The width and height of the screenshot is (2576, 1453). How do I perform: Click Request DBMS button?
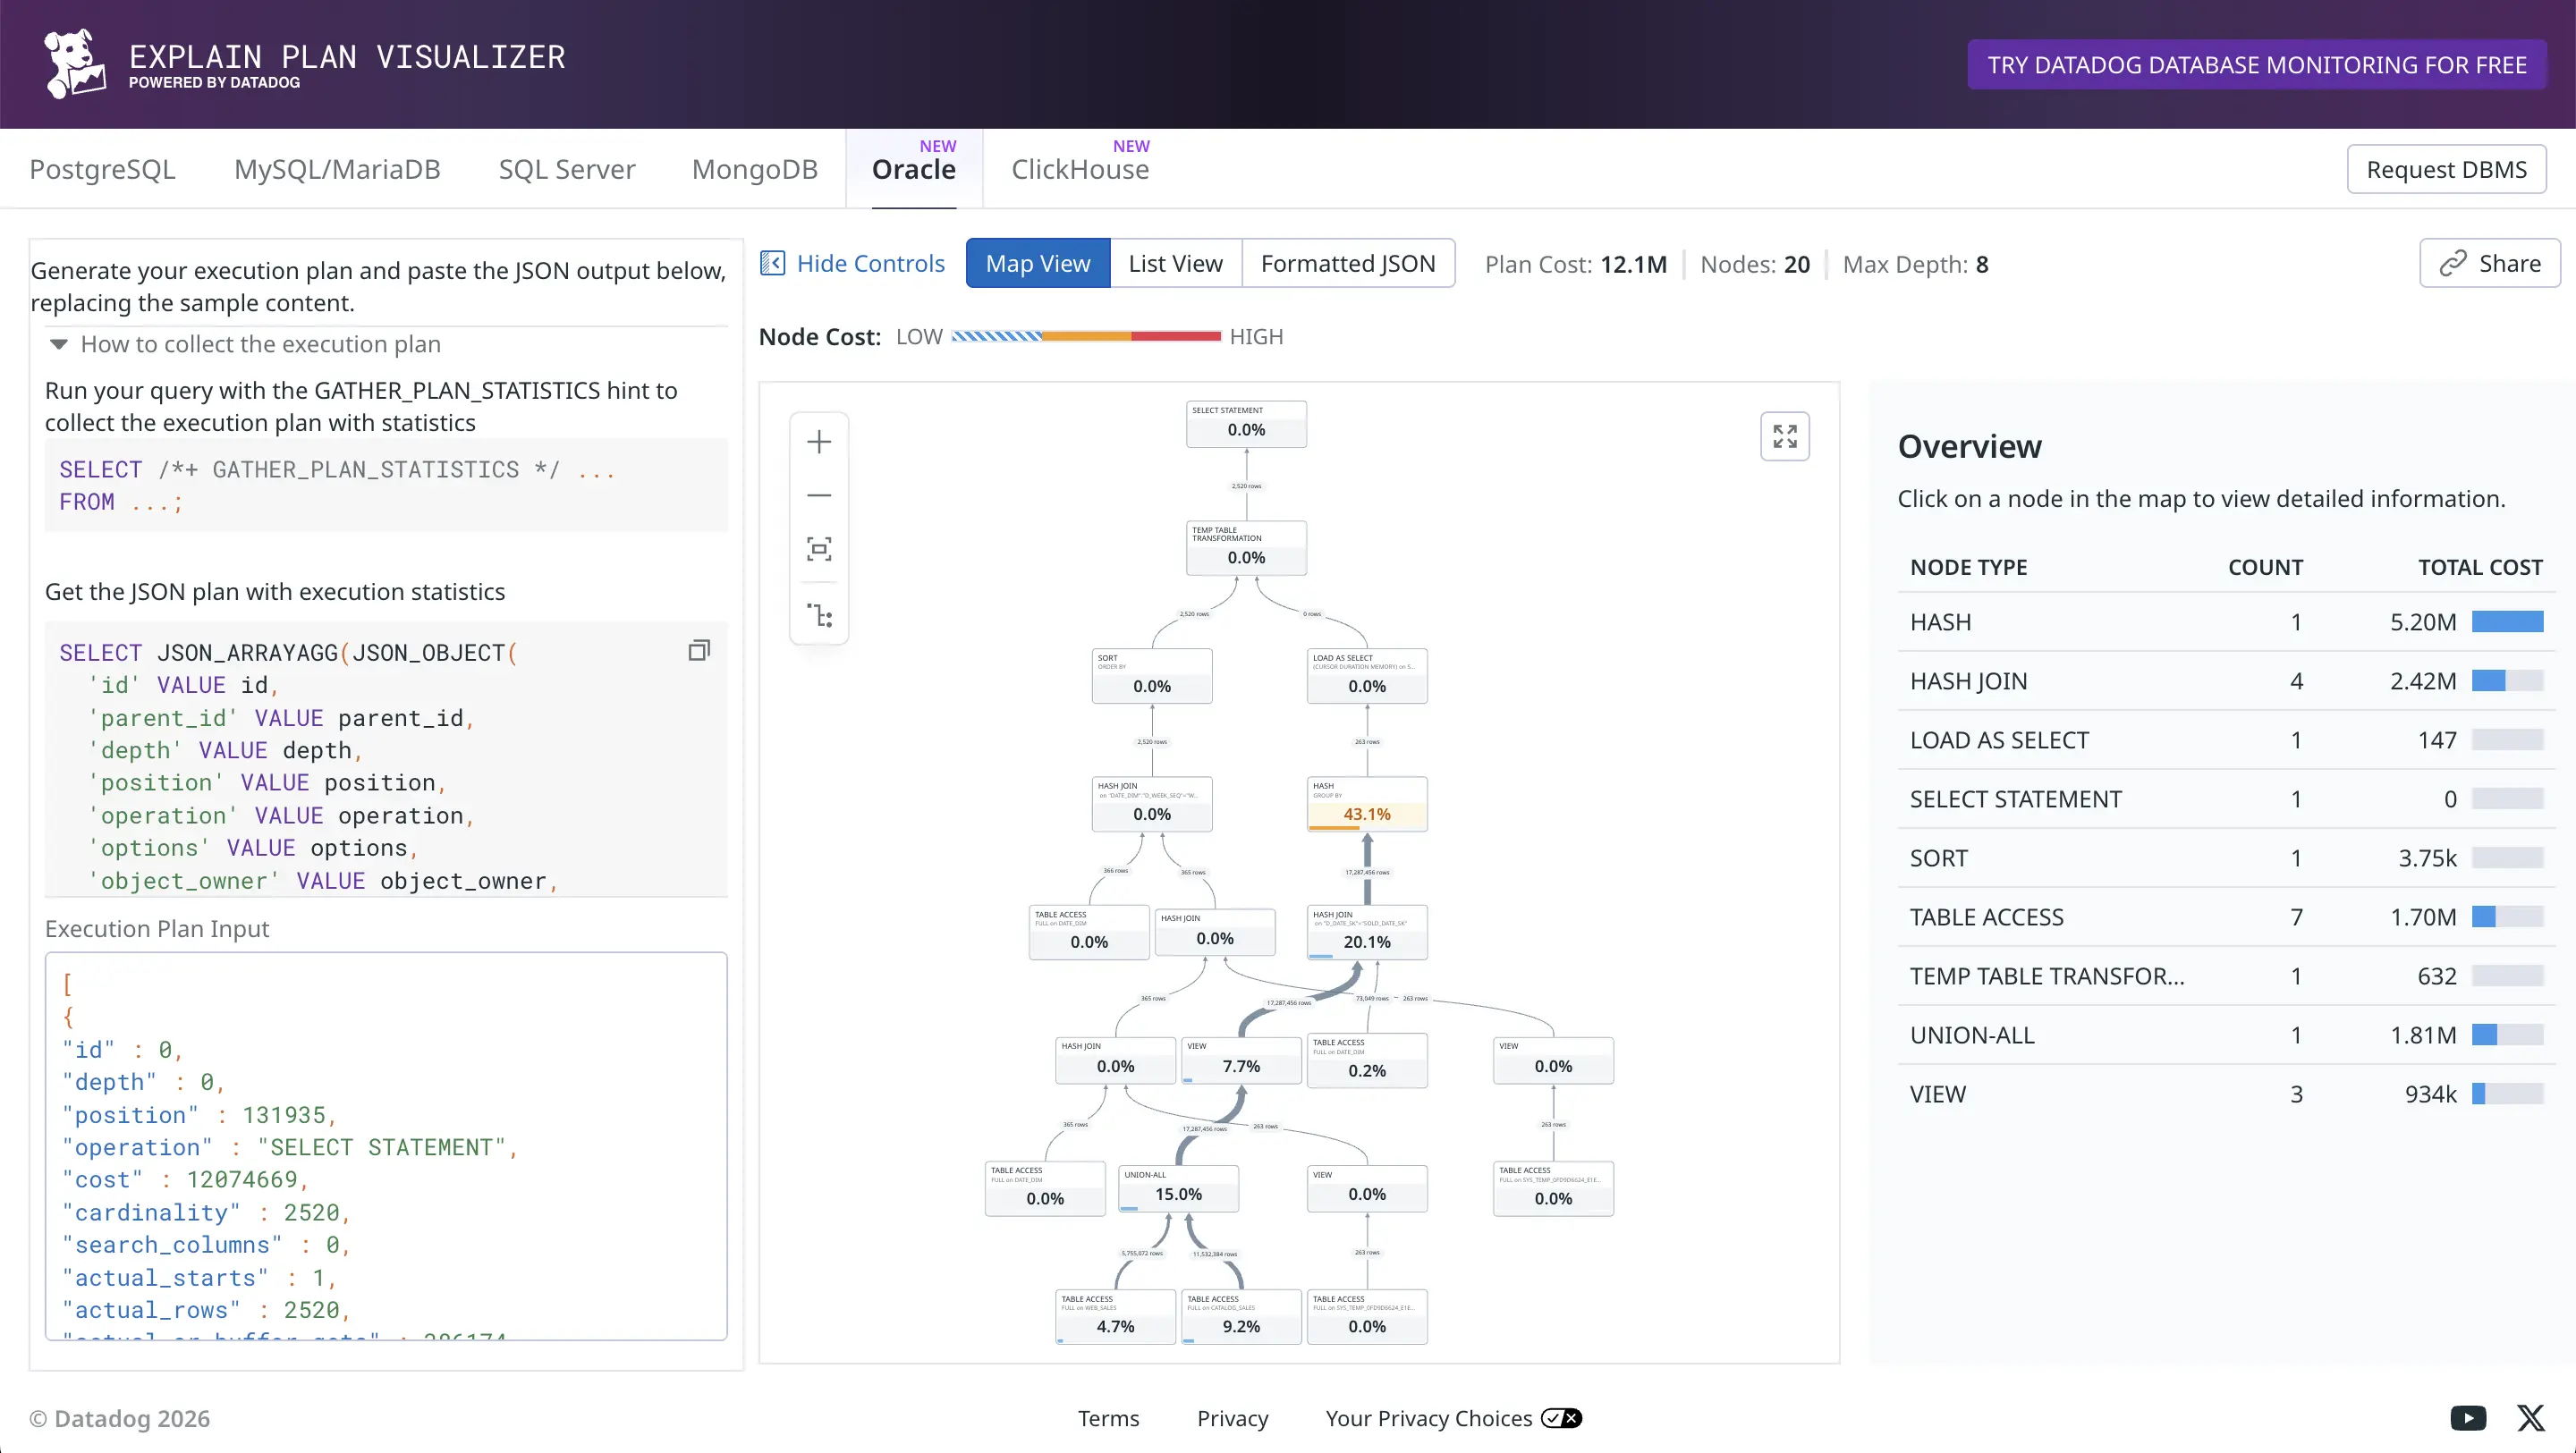pos(2445,169)
